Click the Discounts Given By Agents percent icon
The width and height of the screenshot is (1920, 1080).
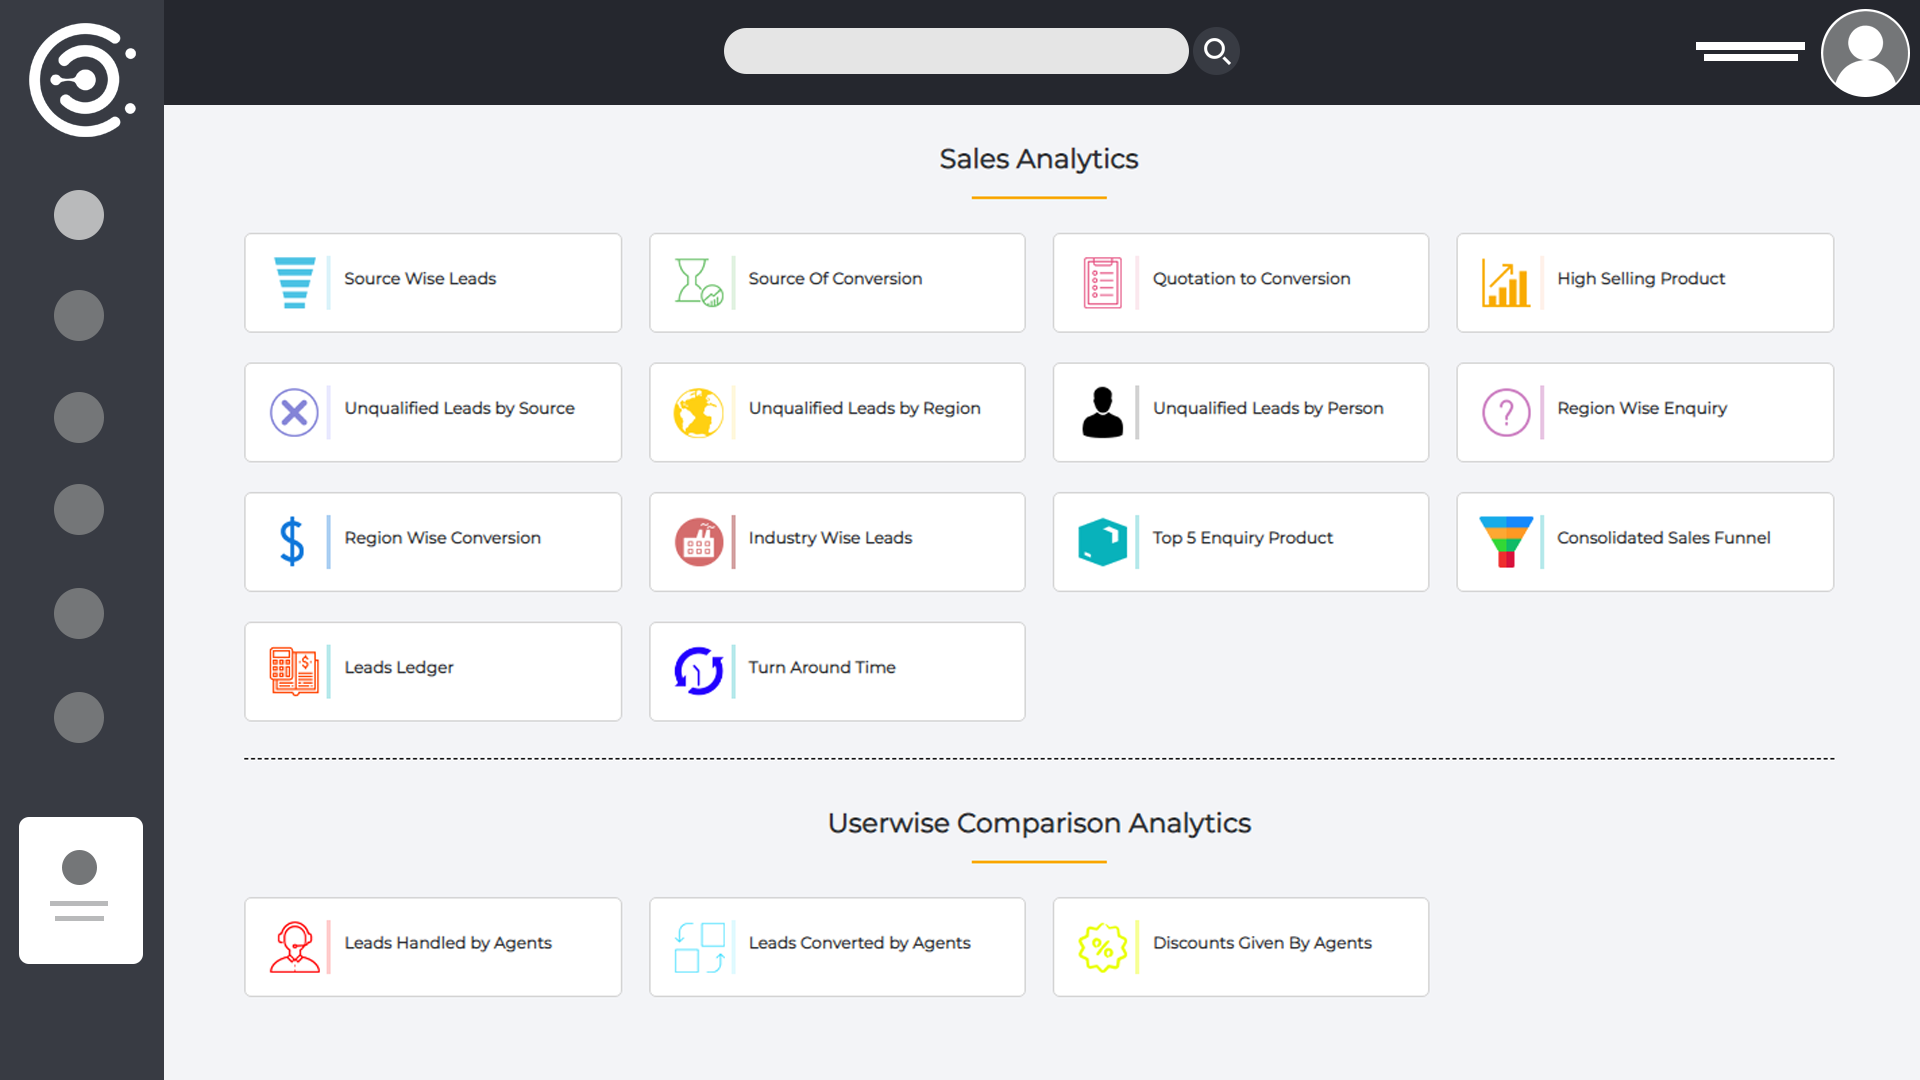1102,947
